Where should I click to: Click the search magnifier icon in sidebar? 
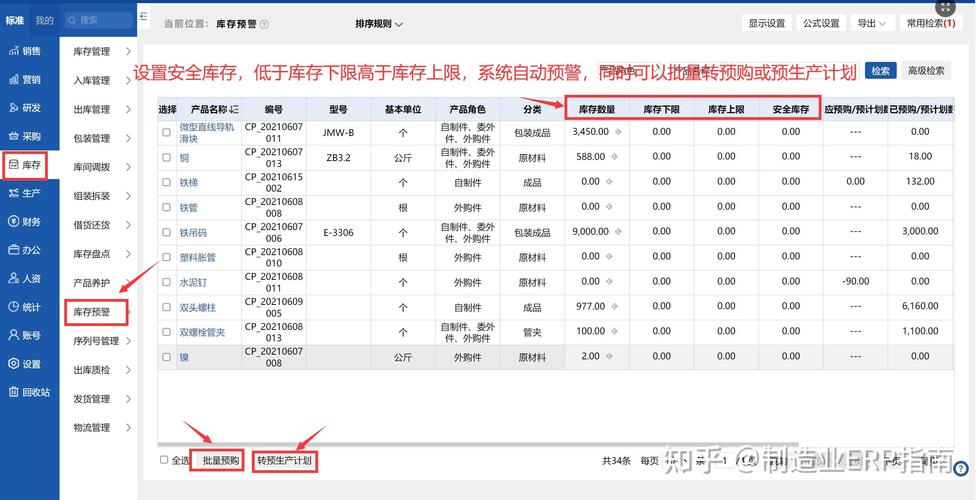click(72, 21)
